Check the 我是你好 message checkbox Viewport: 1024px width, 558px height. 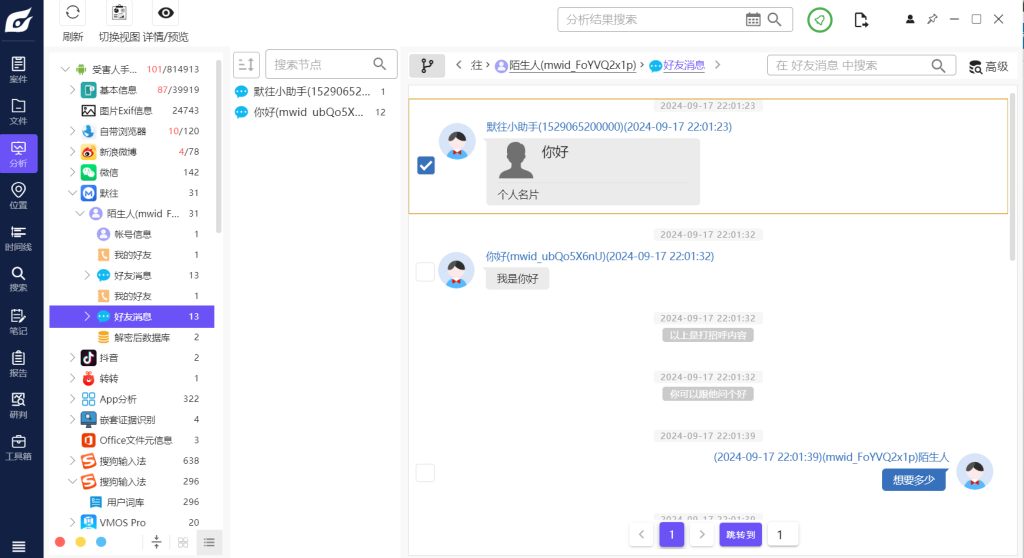point(425,272)
